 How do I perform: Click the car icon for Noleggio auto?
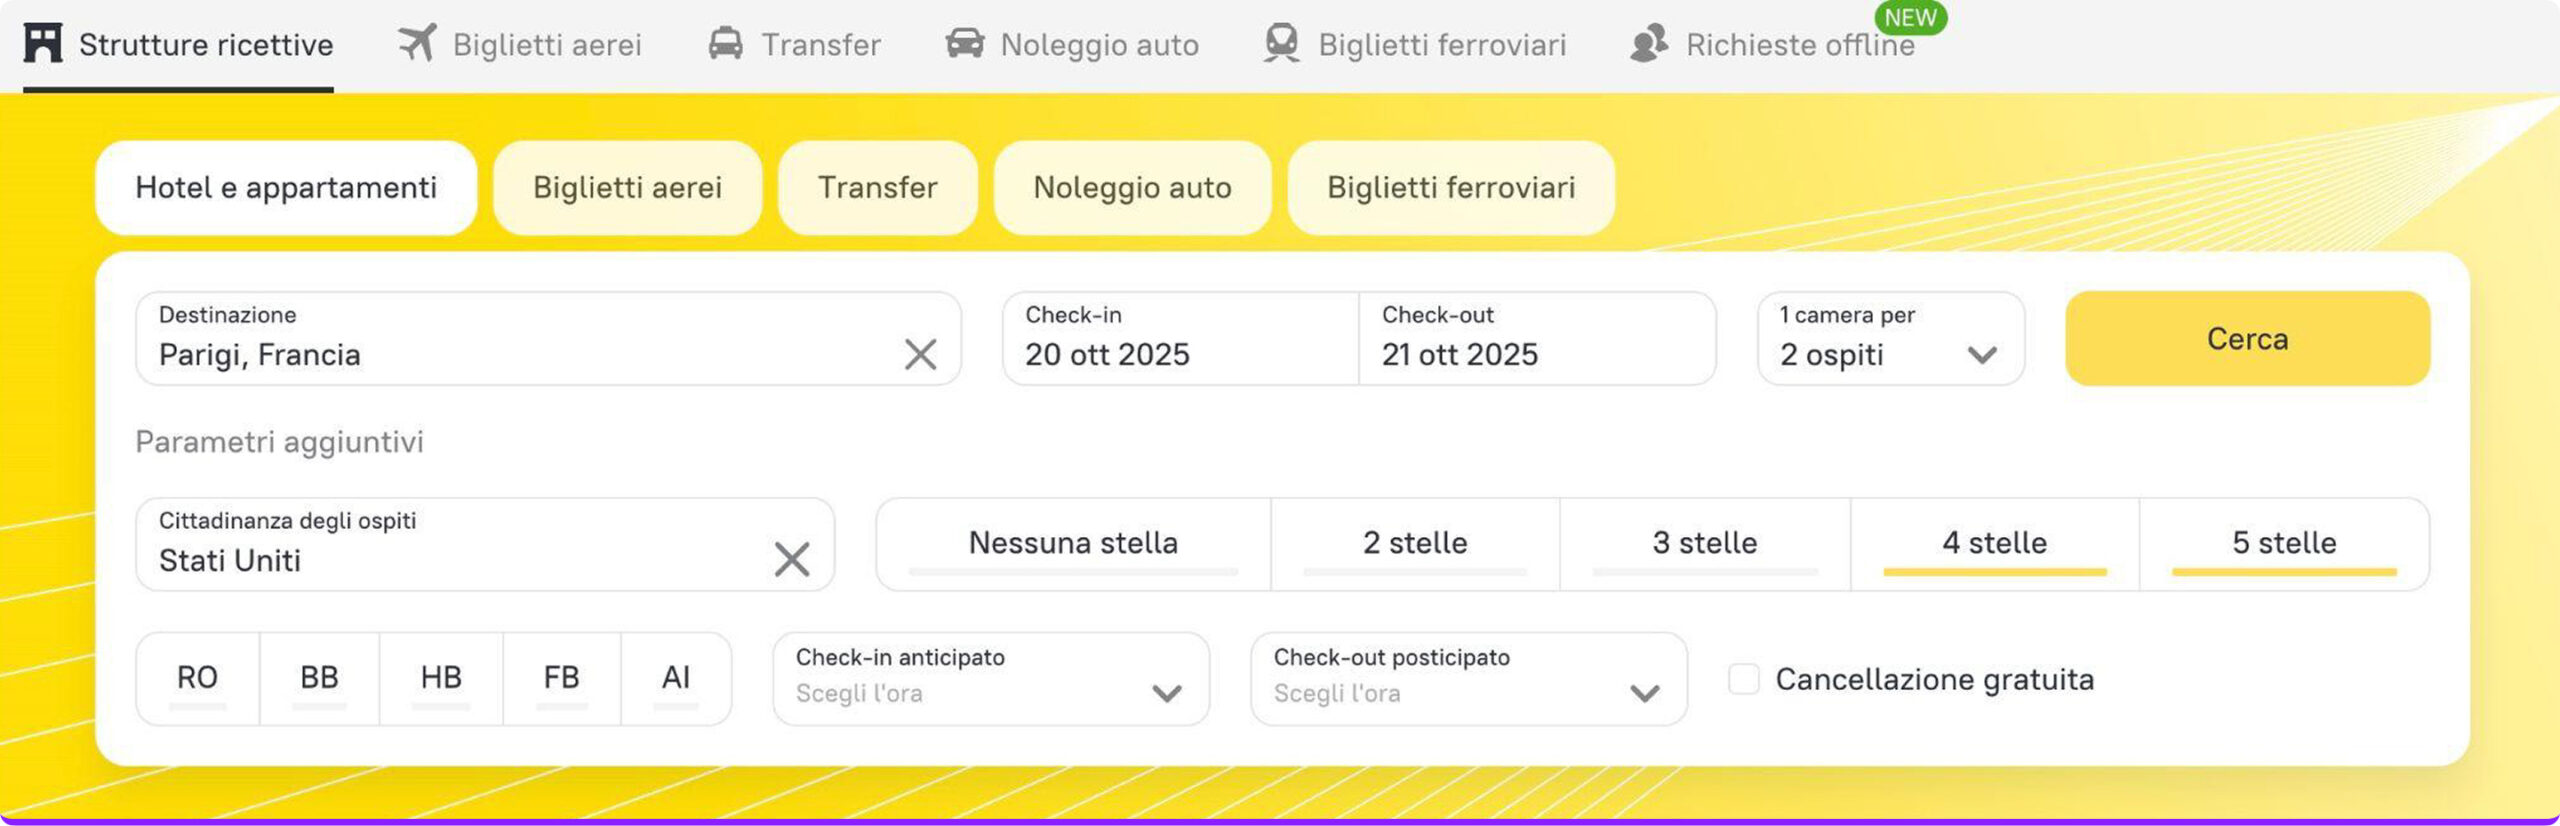(965, 44)
